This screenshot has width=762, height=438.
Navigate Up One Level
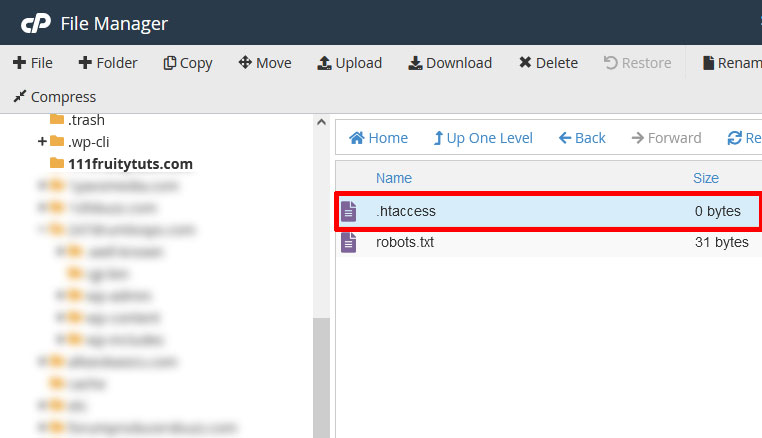483,138
